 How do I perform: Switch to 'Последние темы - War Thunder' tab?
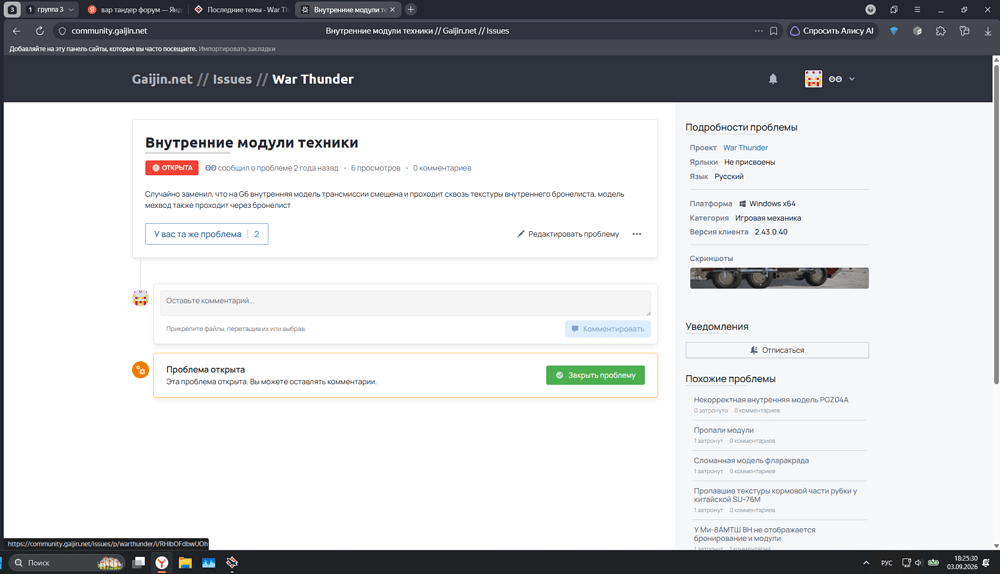click(x=240, y=10)
